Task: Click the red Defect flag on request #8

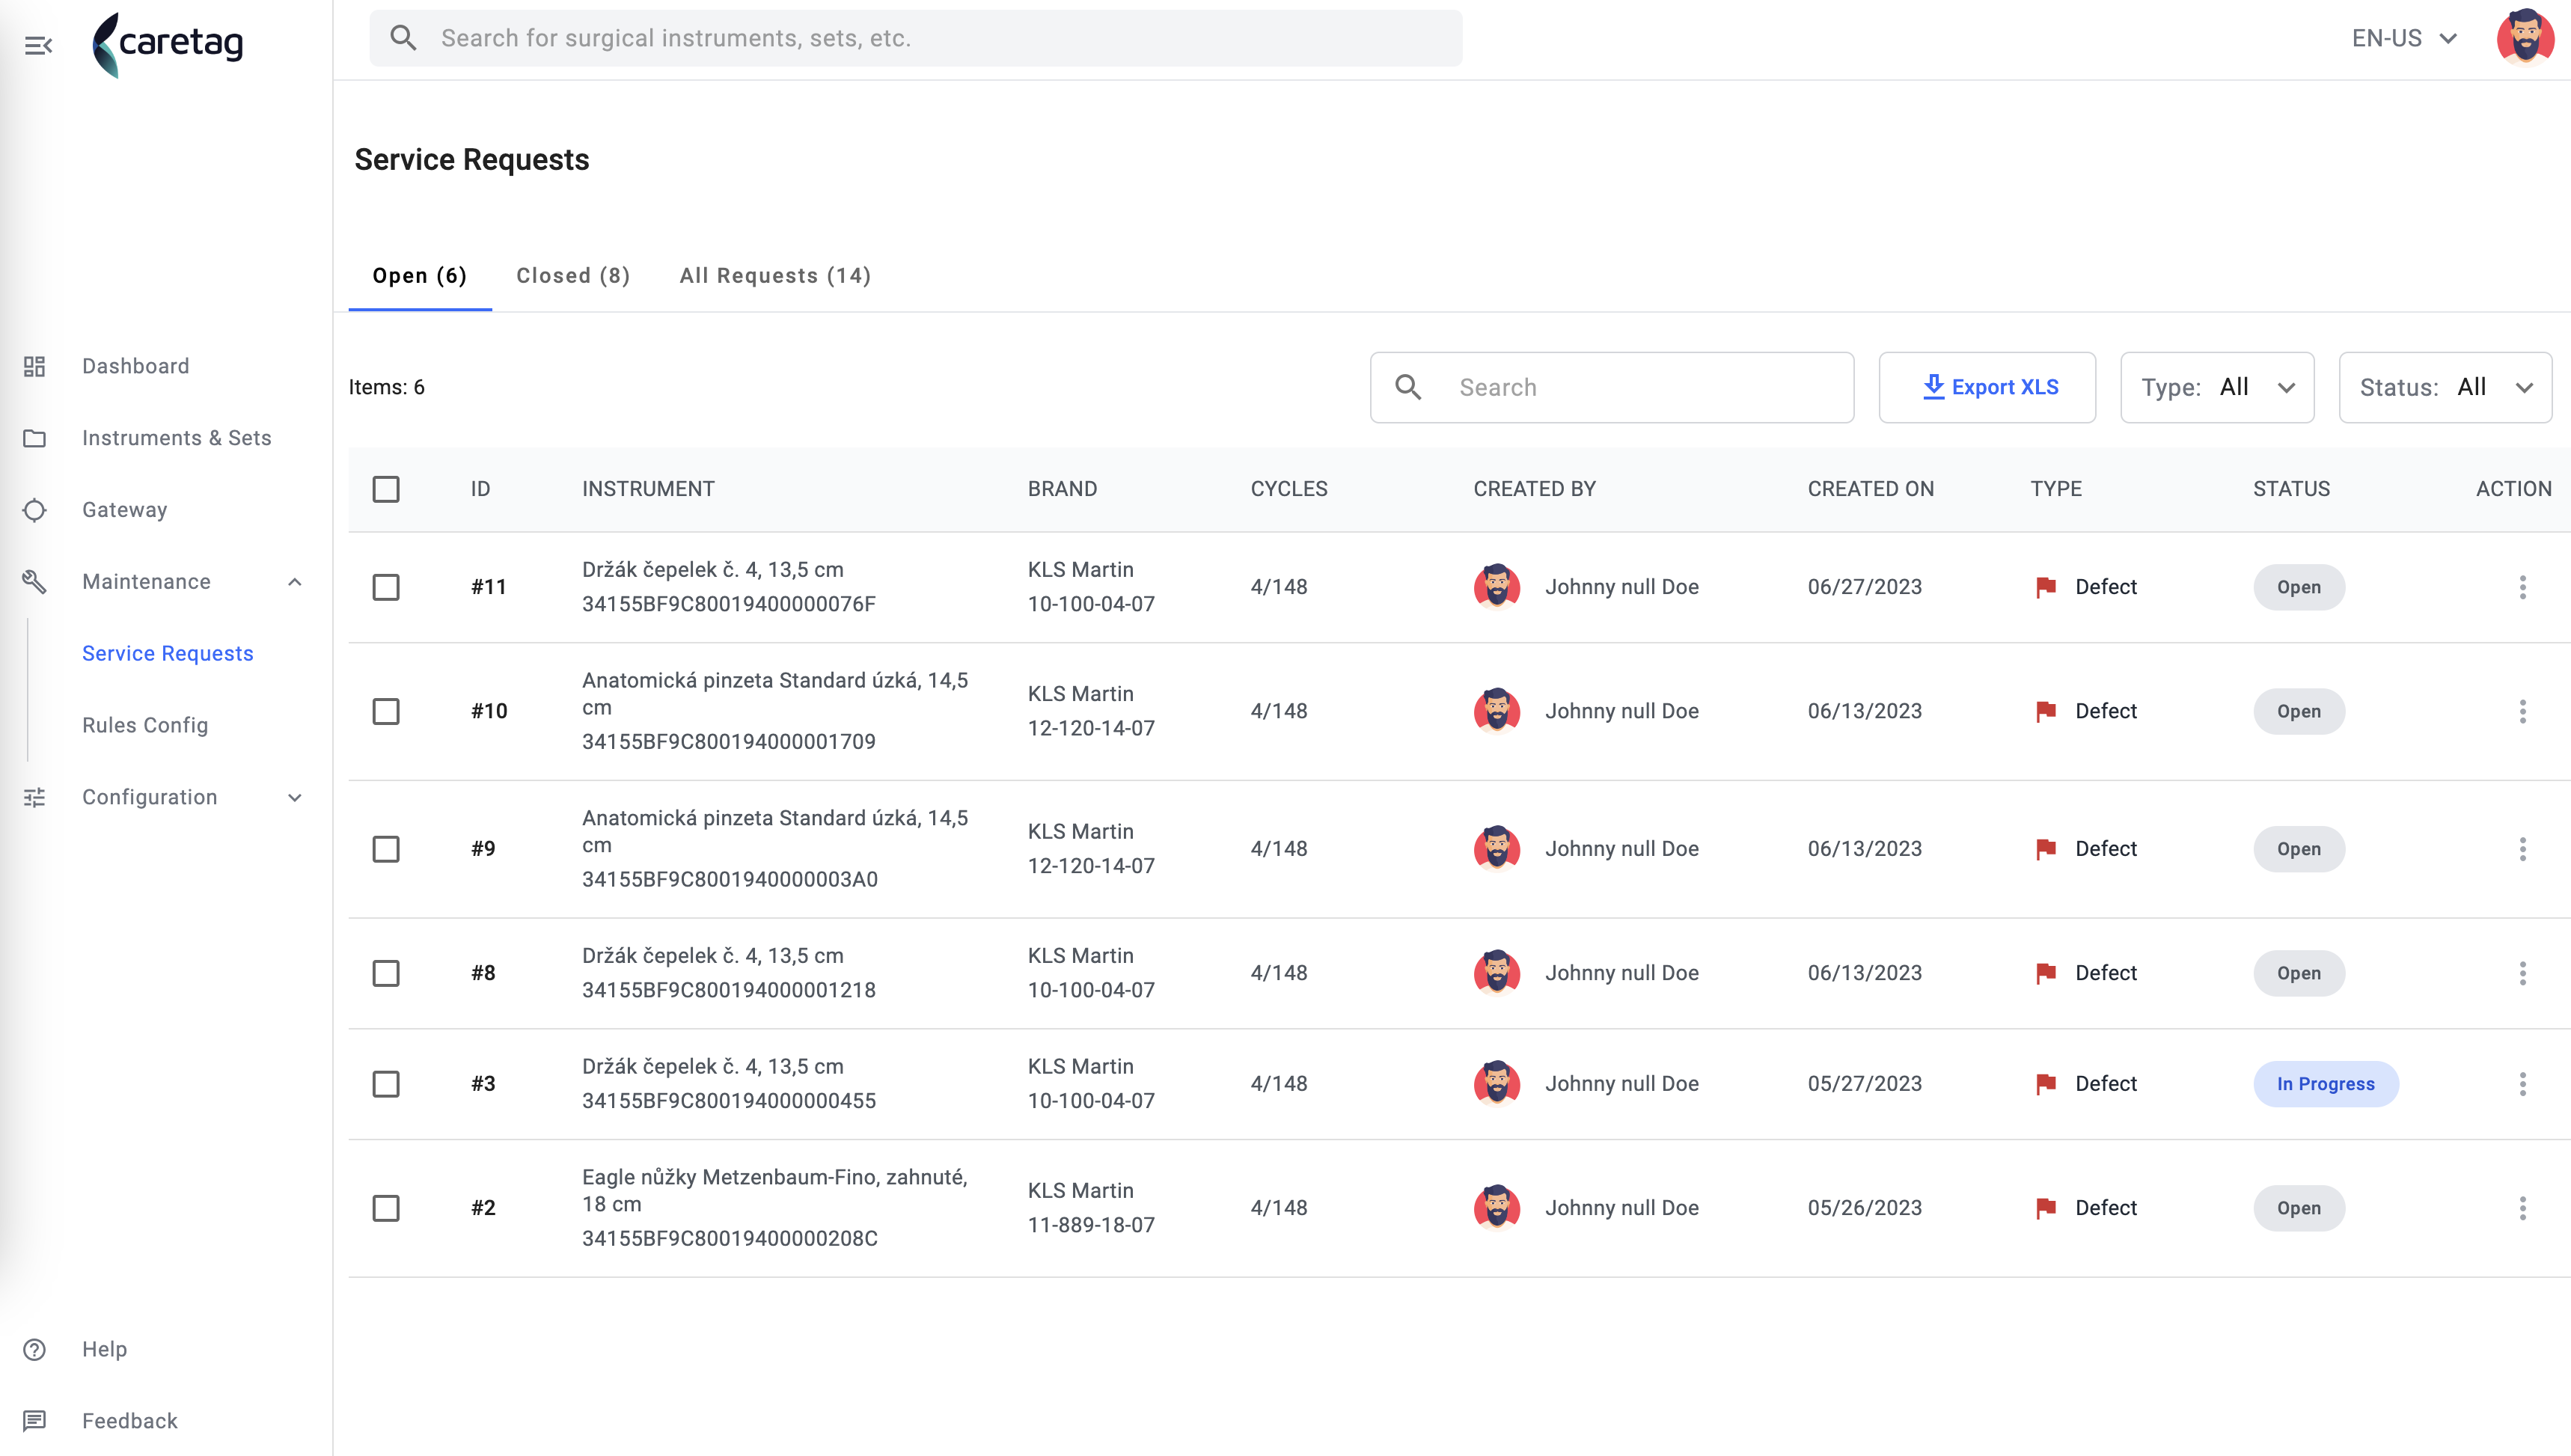Action: pos(2046,973)
